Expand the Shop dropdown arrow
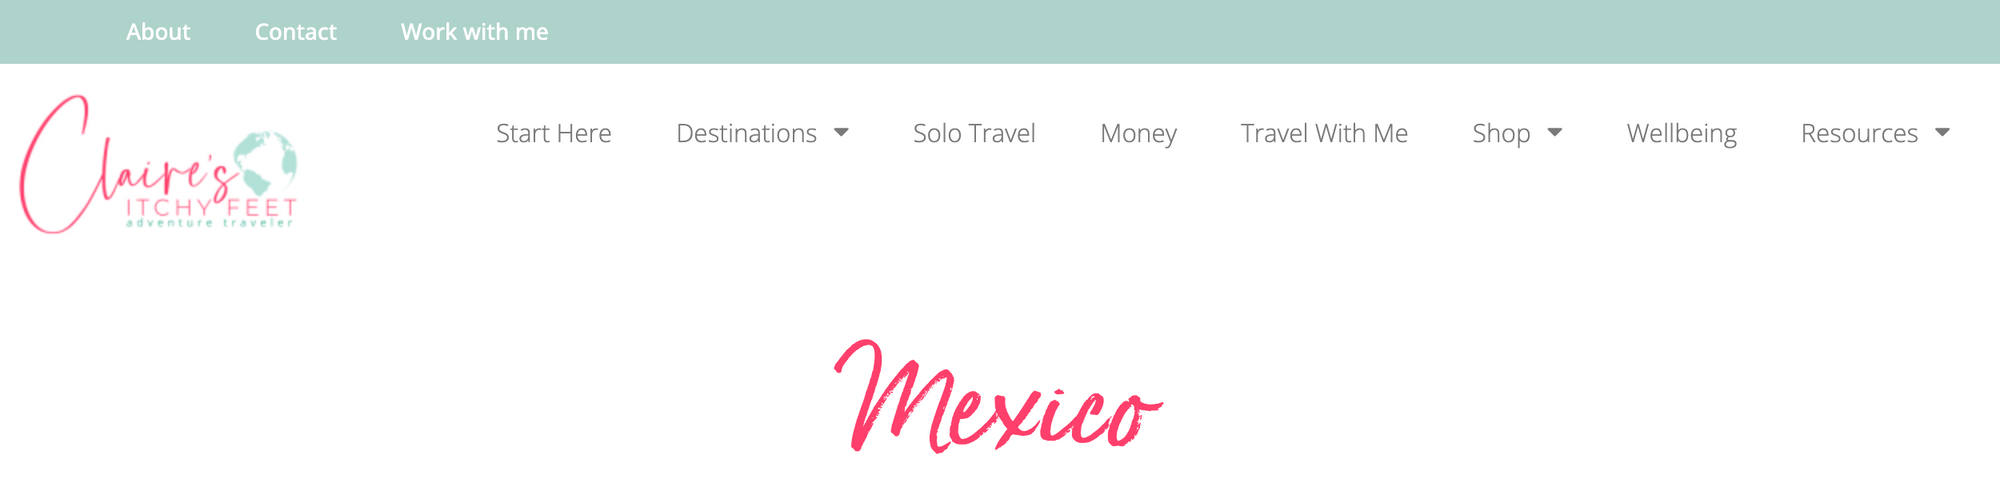This screenshot has width=2000, height=478. tap(1555, 132)
